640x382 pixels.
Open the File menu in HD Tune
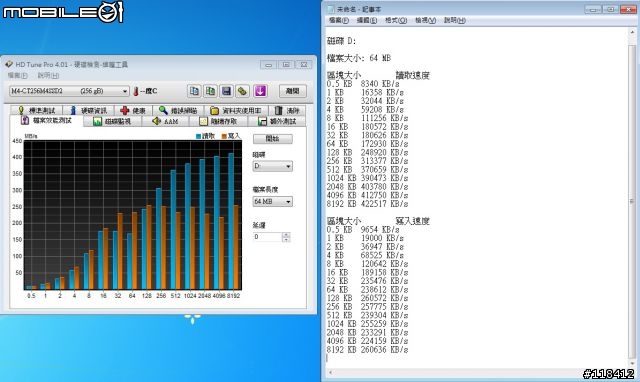(x=18, y=76)
